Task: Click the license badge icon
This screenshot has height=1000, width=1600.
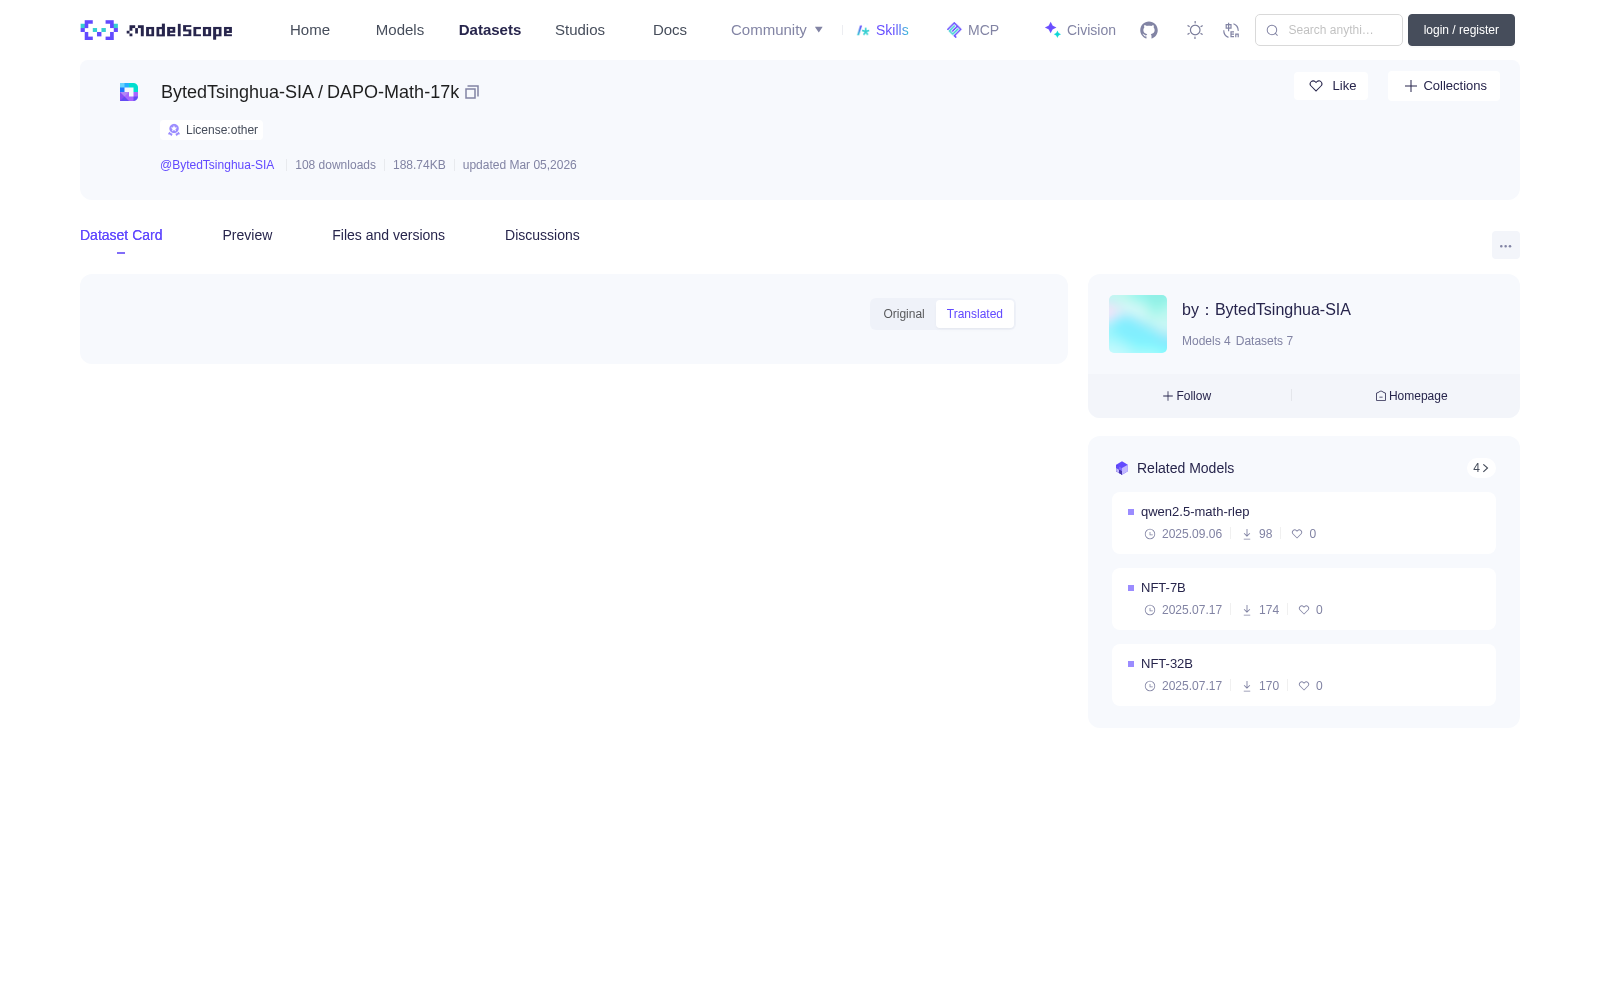Action: 174,130
